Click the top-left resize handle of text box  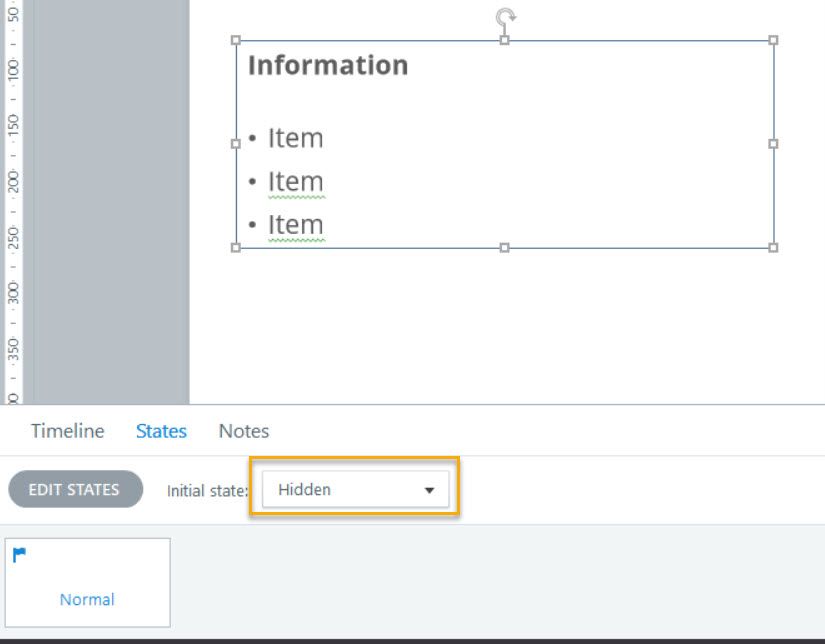pyautogui.click(x=236, y=40)
